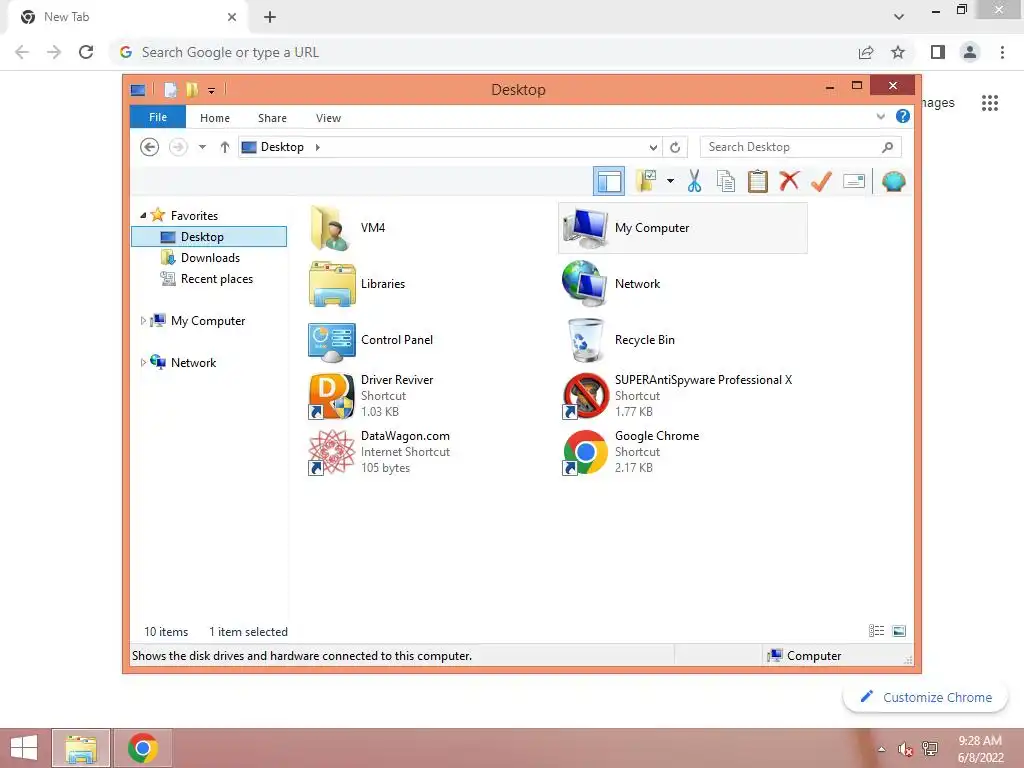The image size is (1024, 768).
Task: Click the red X Delete icon
Action: [789, 180]
